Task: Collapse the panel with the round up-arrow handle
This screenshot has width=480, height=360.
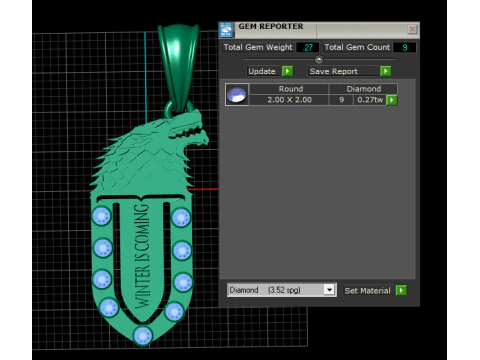Action: pos(319,59)
